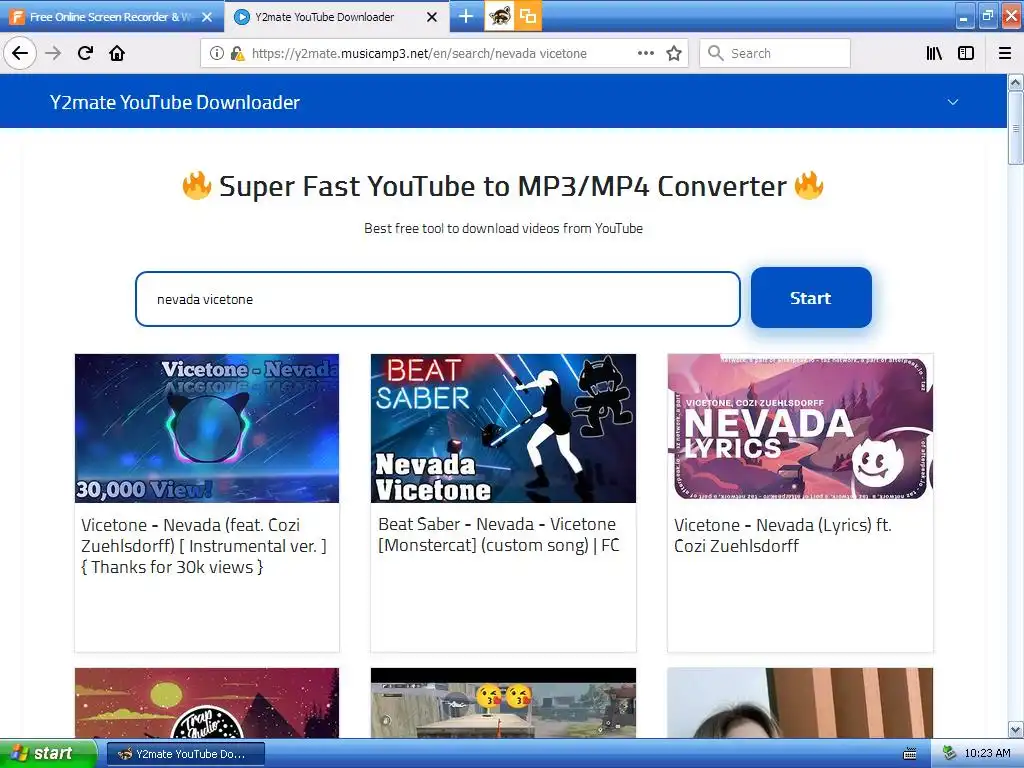Switch to Free Online Screen Recorder tab
1024x768 pixels.
click(111, 17)
